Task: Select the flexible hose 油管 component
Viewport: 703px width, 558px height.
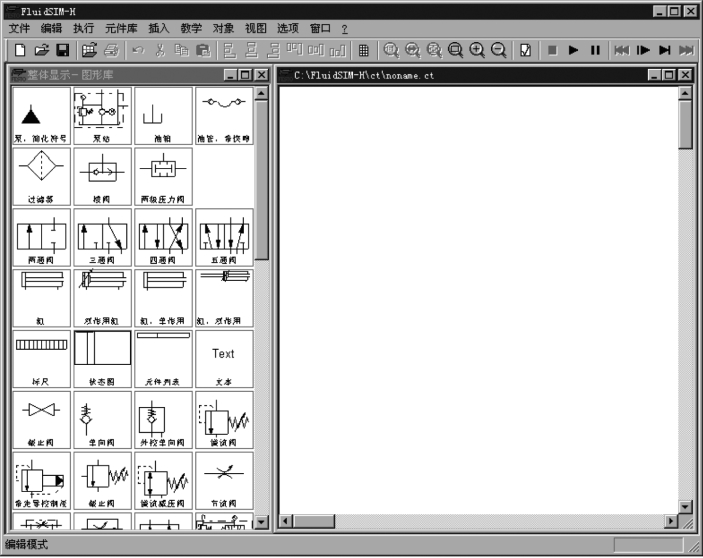Action: click(x=224, y=116)
